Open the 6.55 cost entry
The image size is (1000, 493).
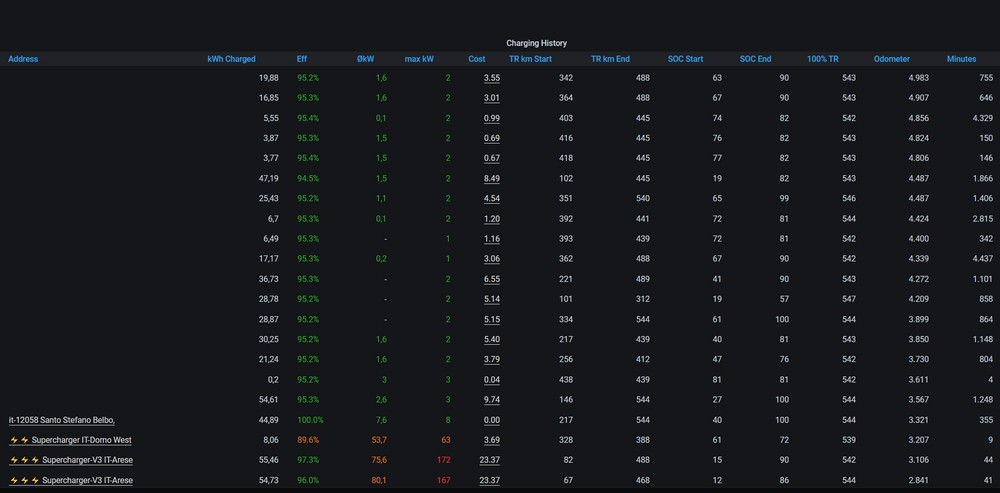click(491, 279)
